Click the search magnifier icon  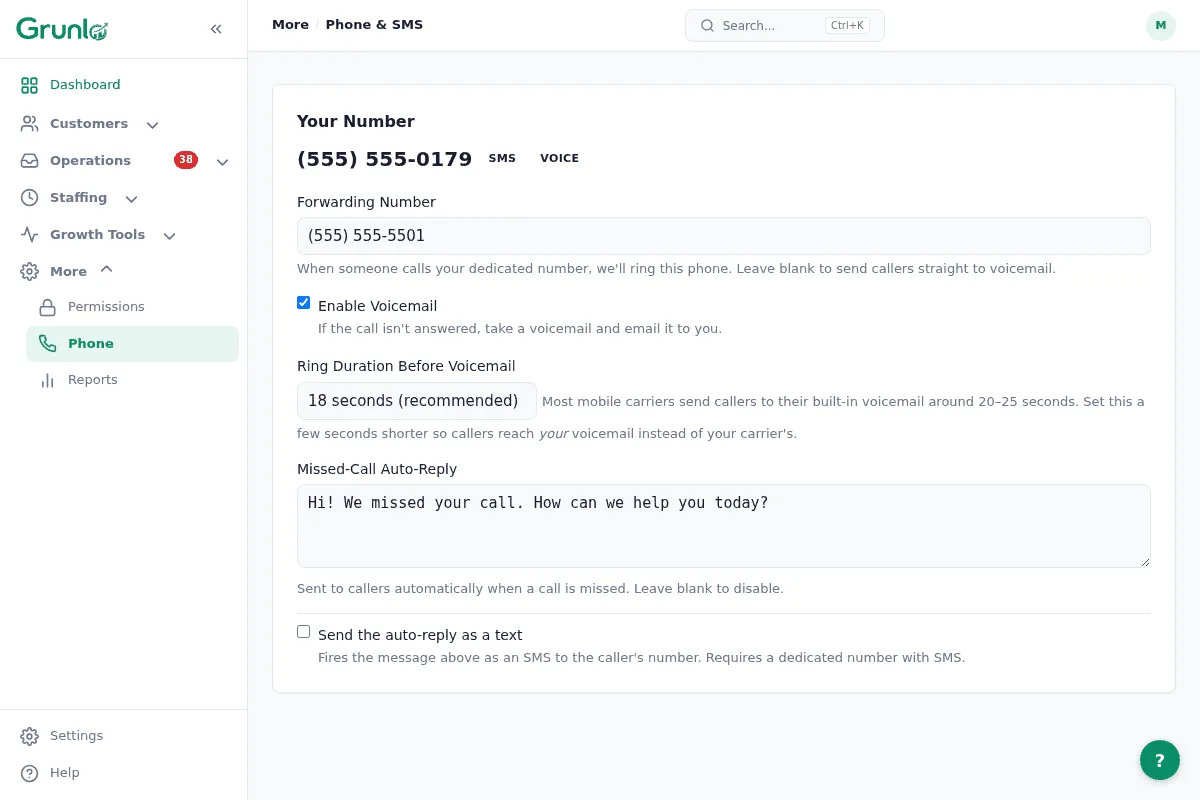[707, 26]
